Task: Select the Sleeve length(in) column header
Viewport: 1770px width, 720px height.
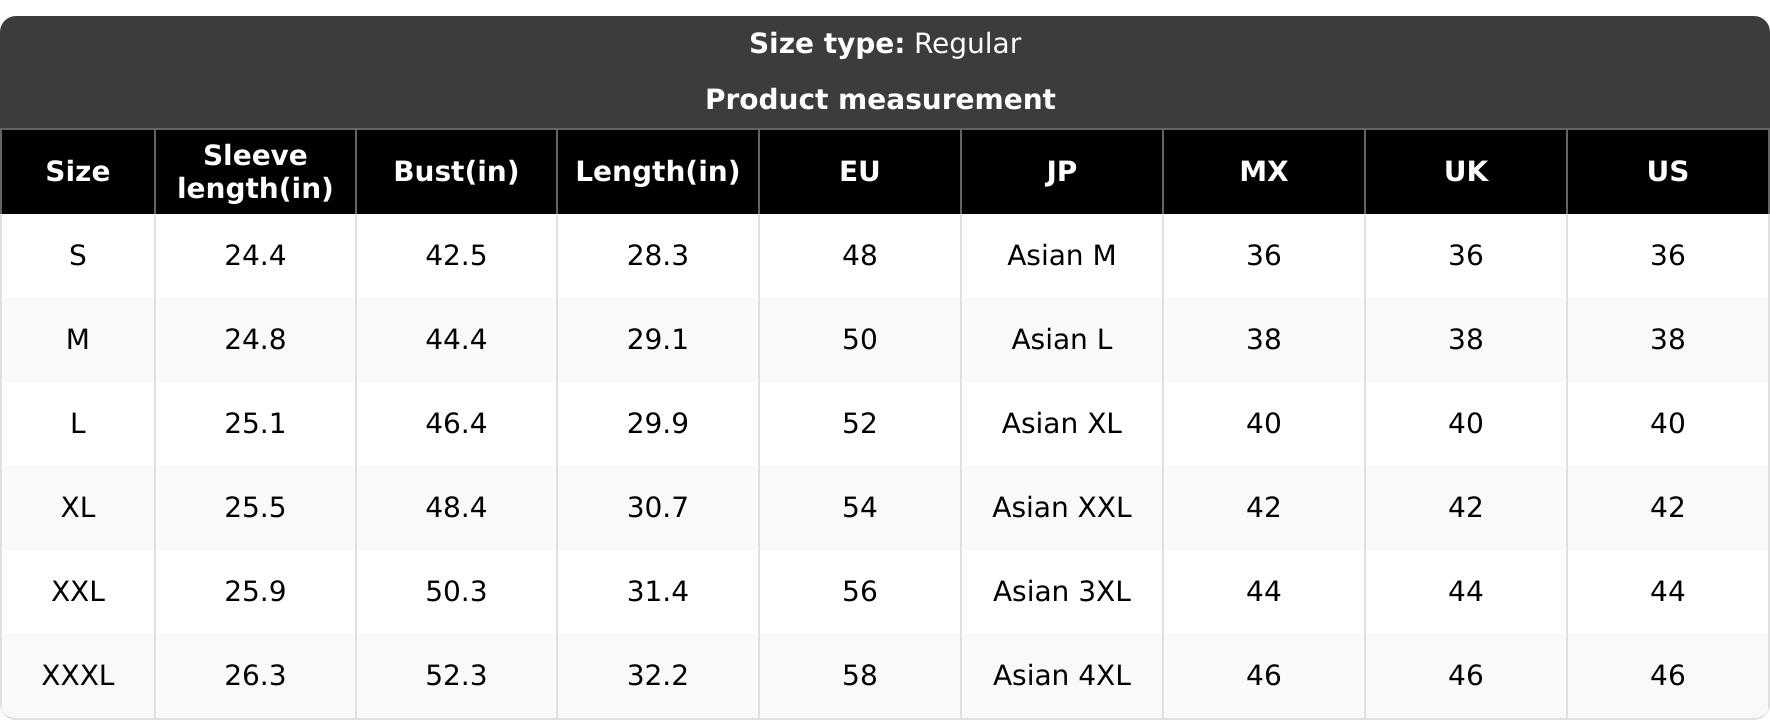Action: click(x=255, y=172)
